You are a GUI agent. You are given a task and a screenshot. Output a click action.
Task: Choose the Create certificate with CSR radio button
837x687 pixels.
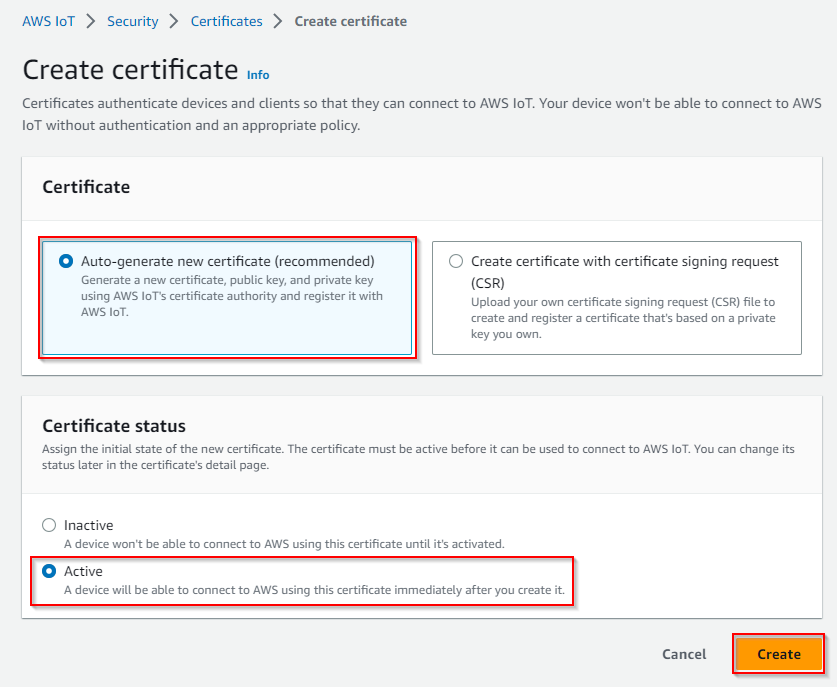click(x=456, y=261)
